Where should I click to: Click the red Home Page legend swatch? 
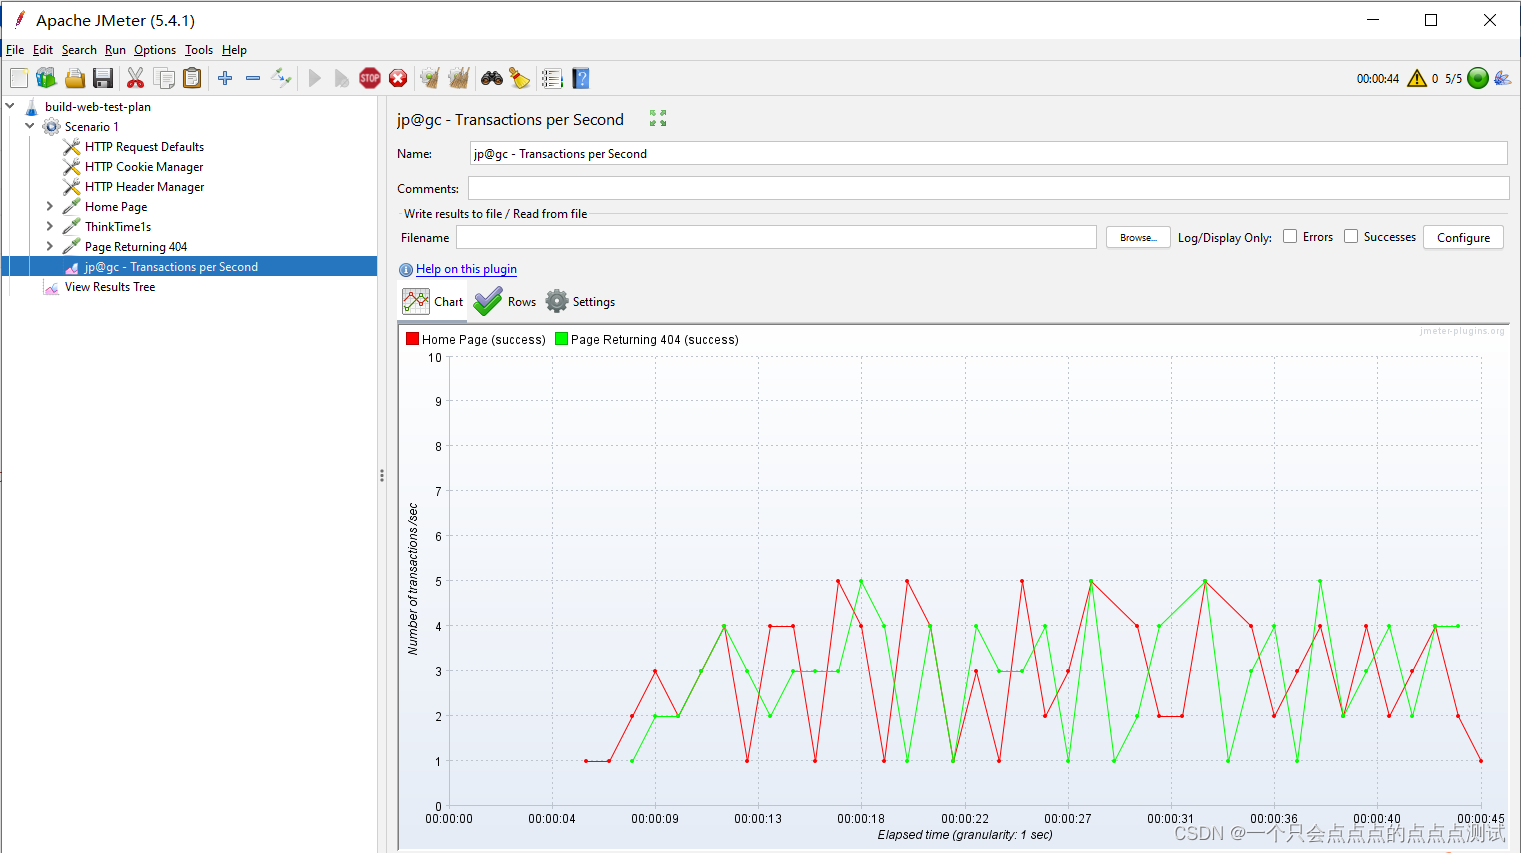pos(412,339)
